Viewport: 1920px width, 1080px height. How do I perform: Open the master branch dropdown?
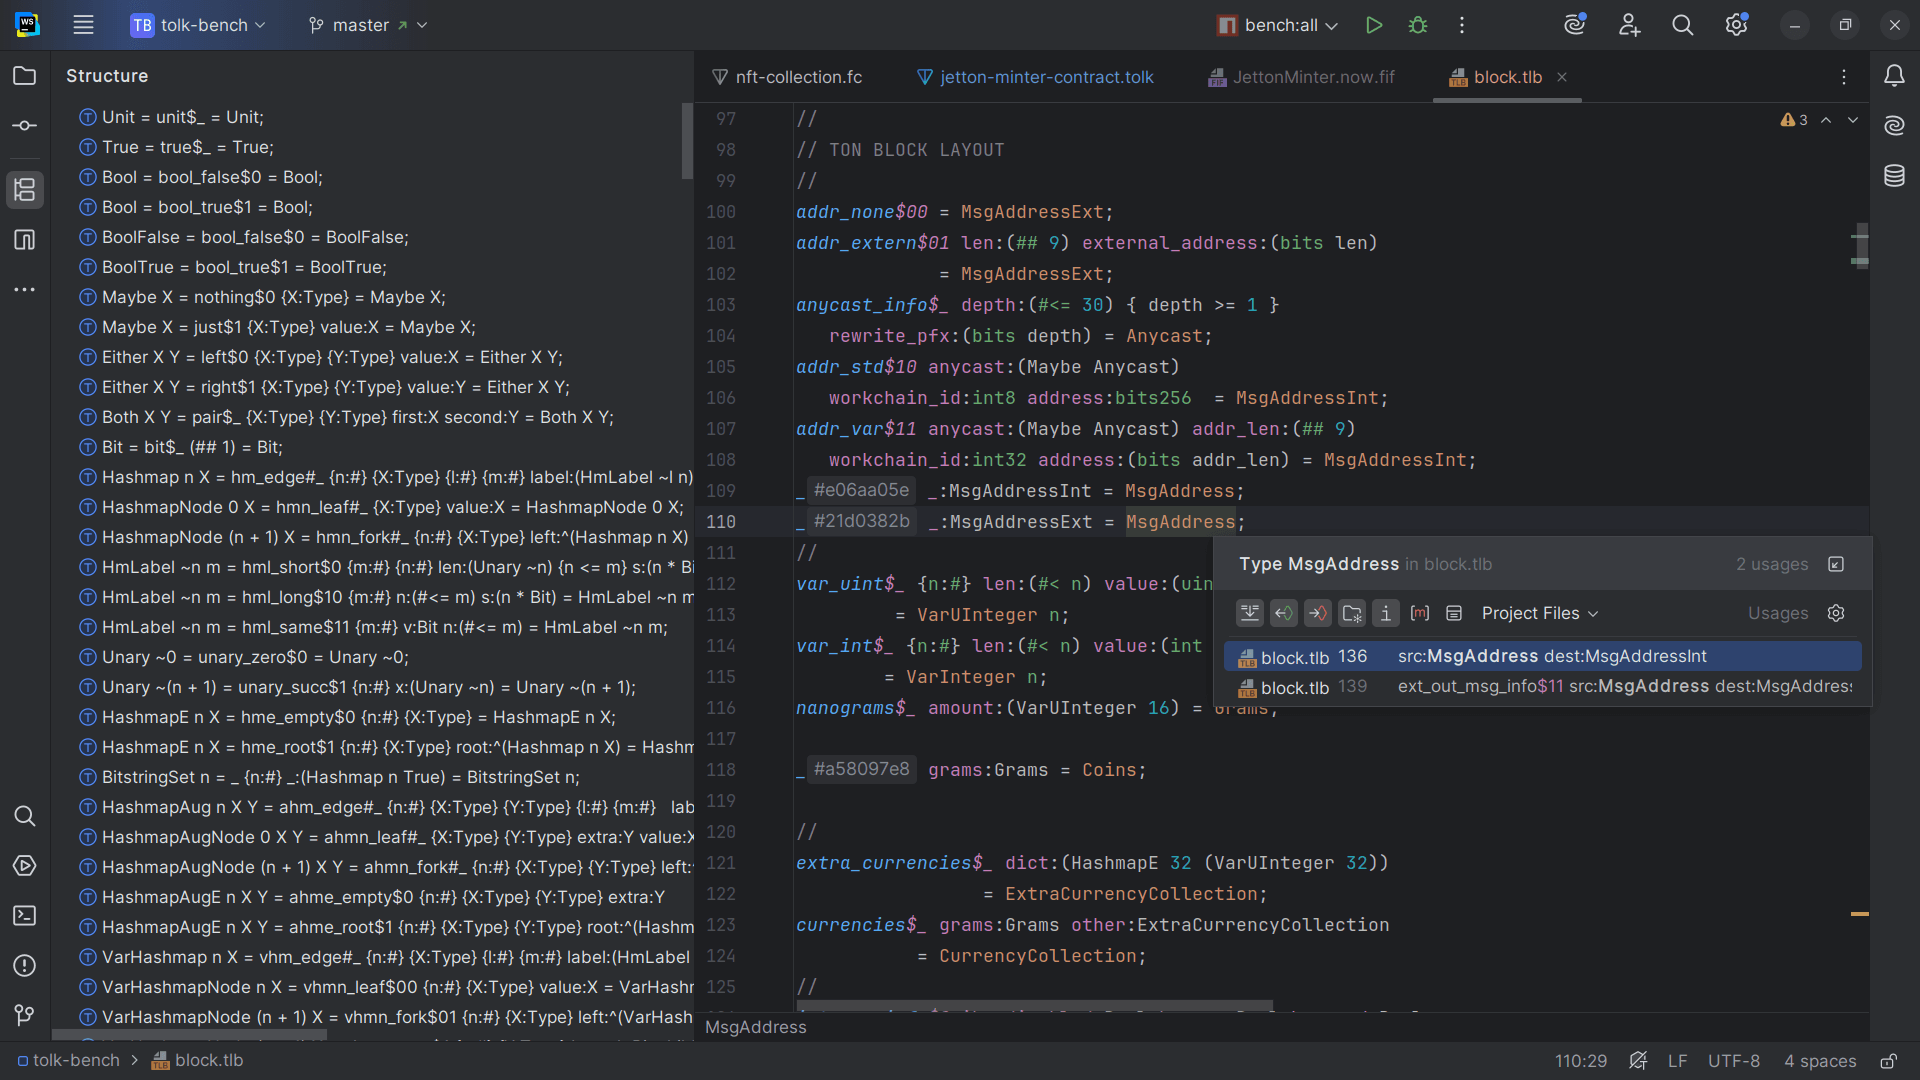click(368, 25)
